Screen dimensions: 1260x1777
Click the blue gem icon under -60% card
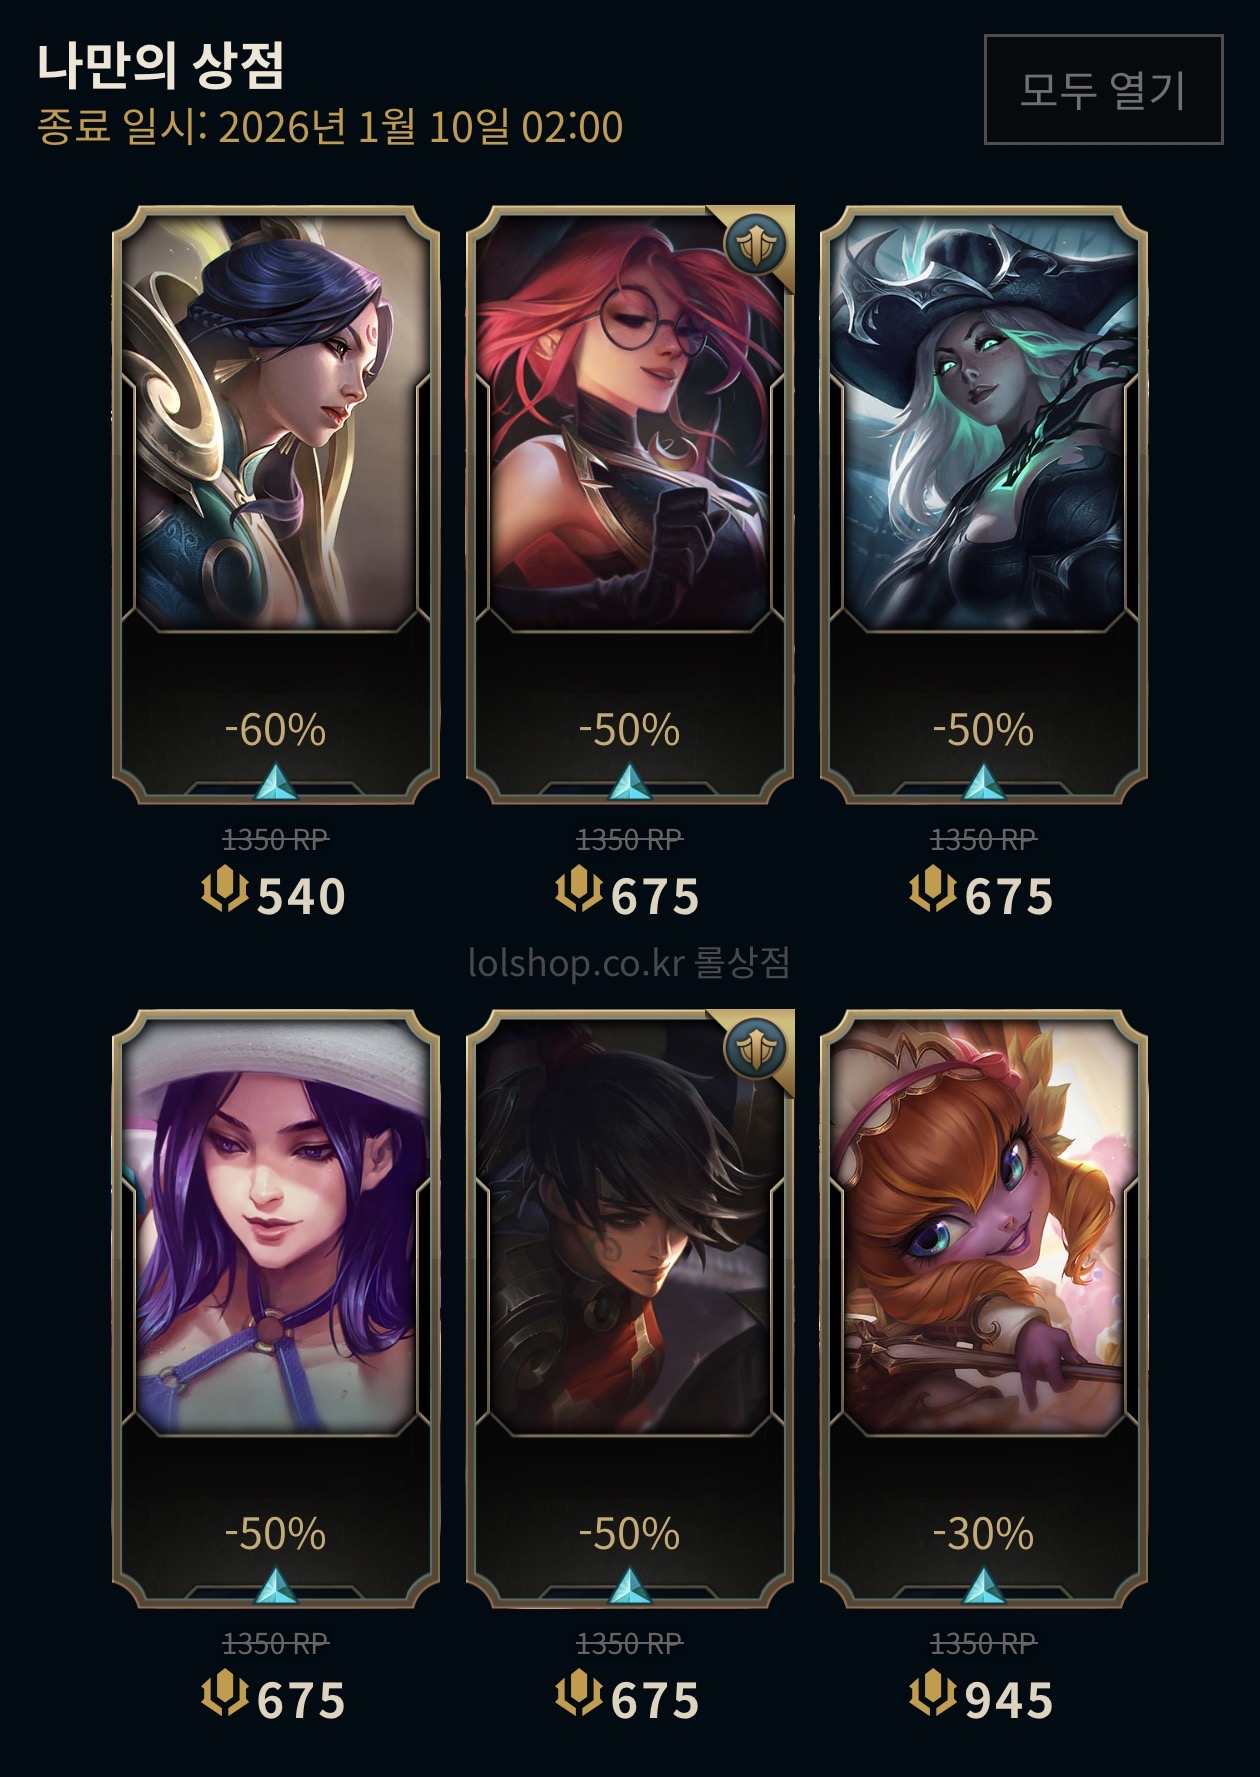click(276, 782)
